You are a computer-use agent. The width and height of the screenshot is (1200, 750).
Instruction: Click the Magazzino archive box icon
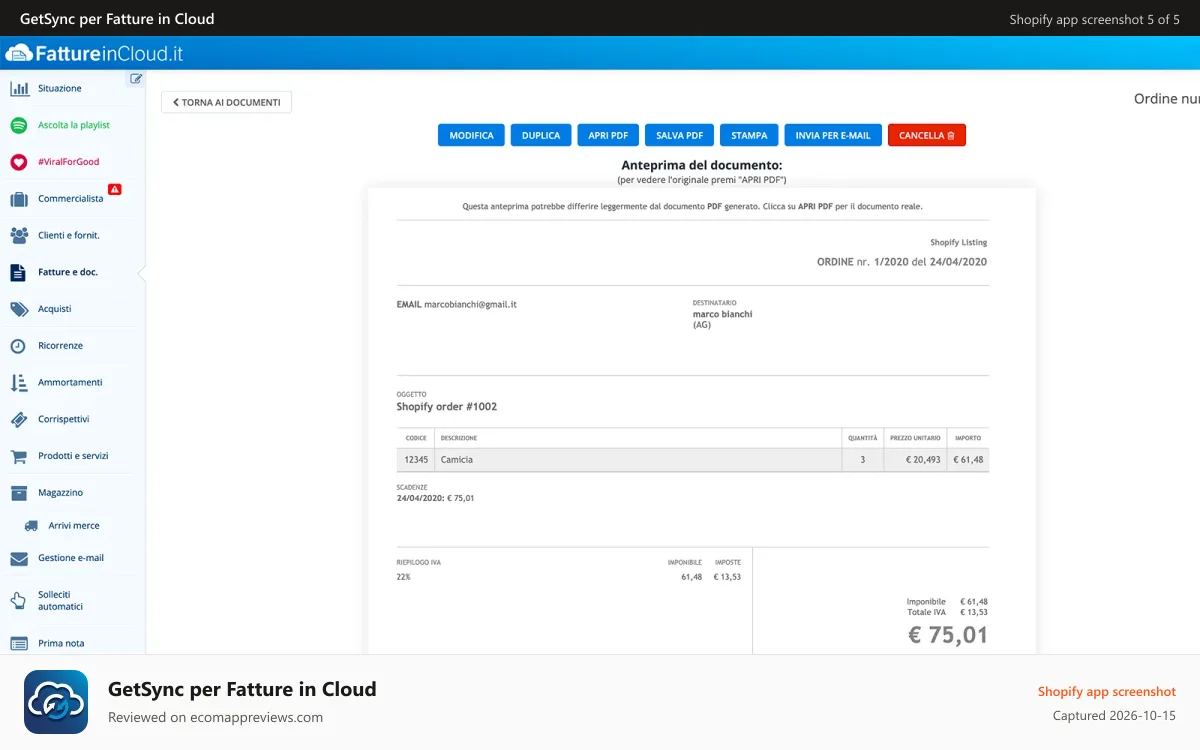click(19, 493)
